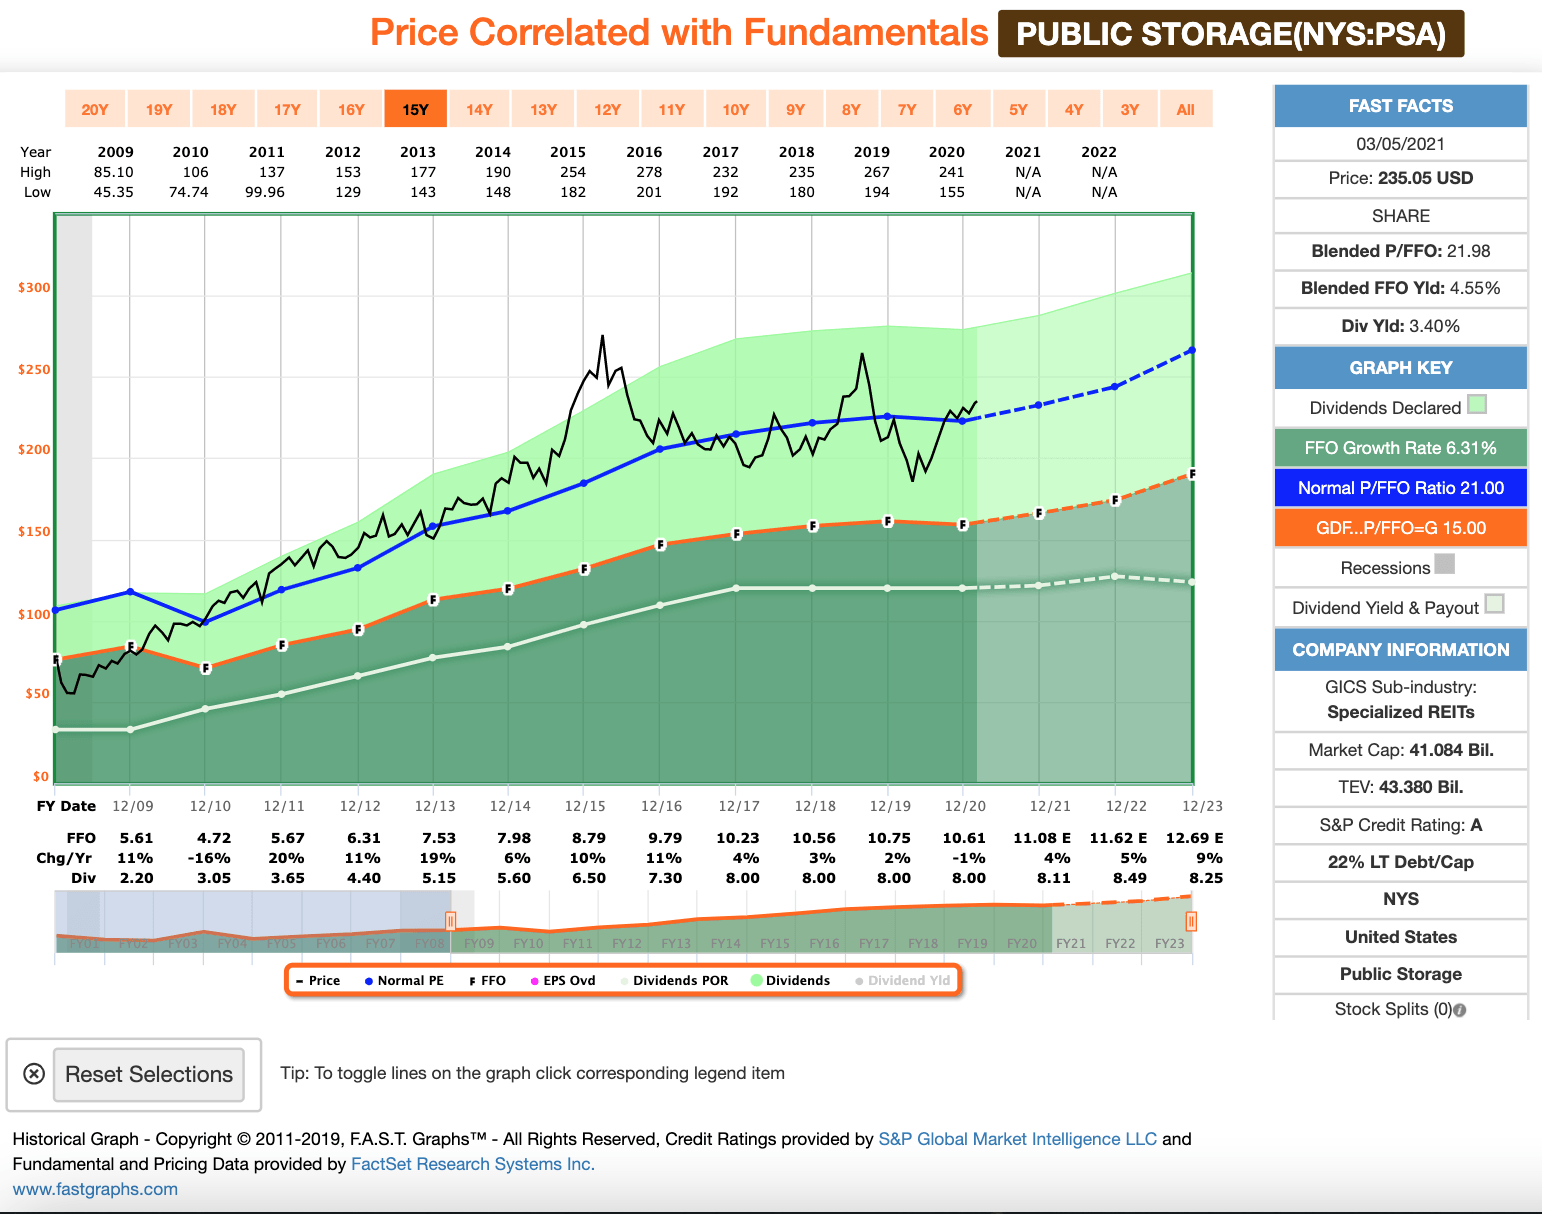Visit www.fastgraphs.com link
Viewport: 1542px width, 1214px height.
click(95, 1189)
